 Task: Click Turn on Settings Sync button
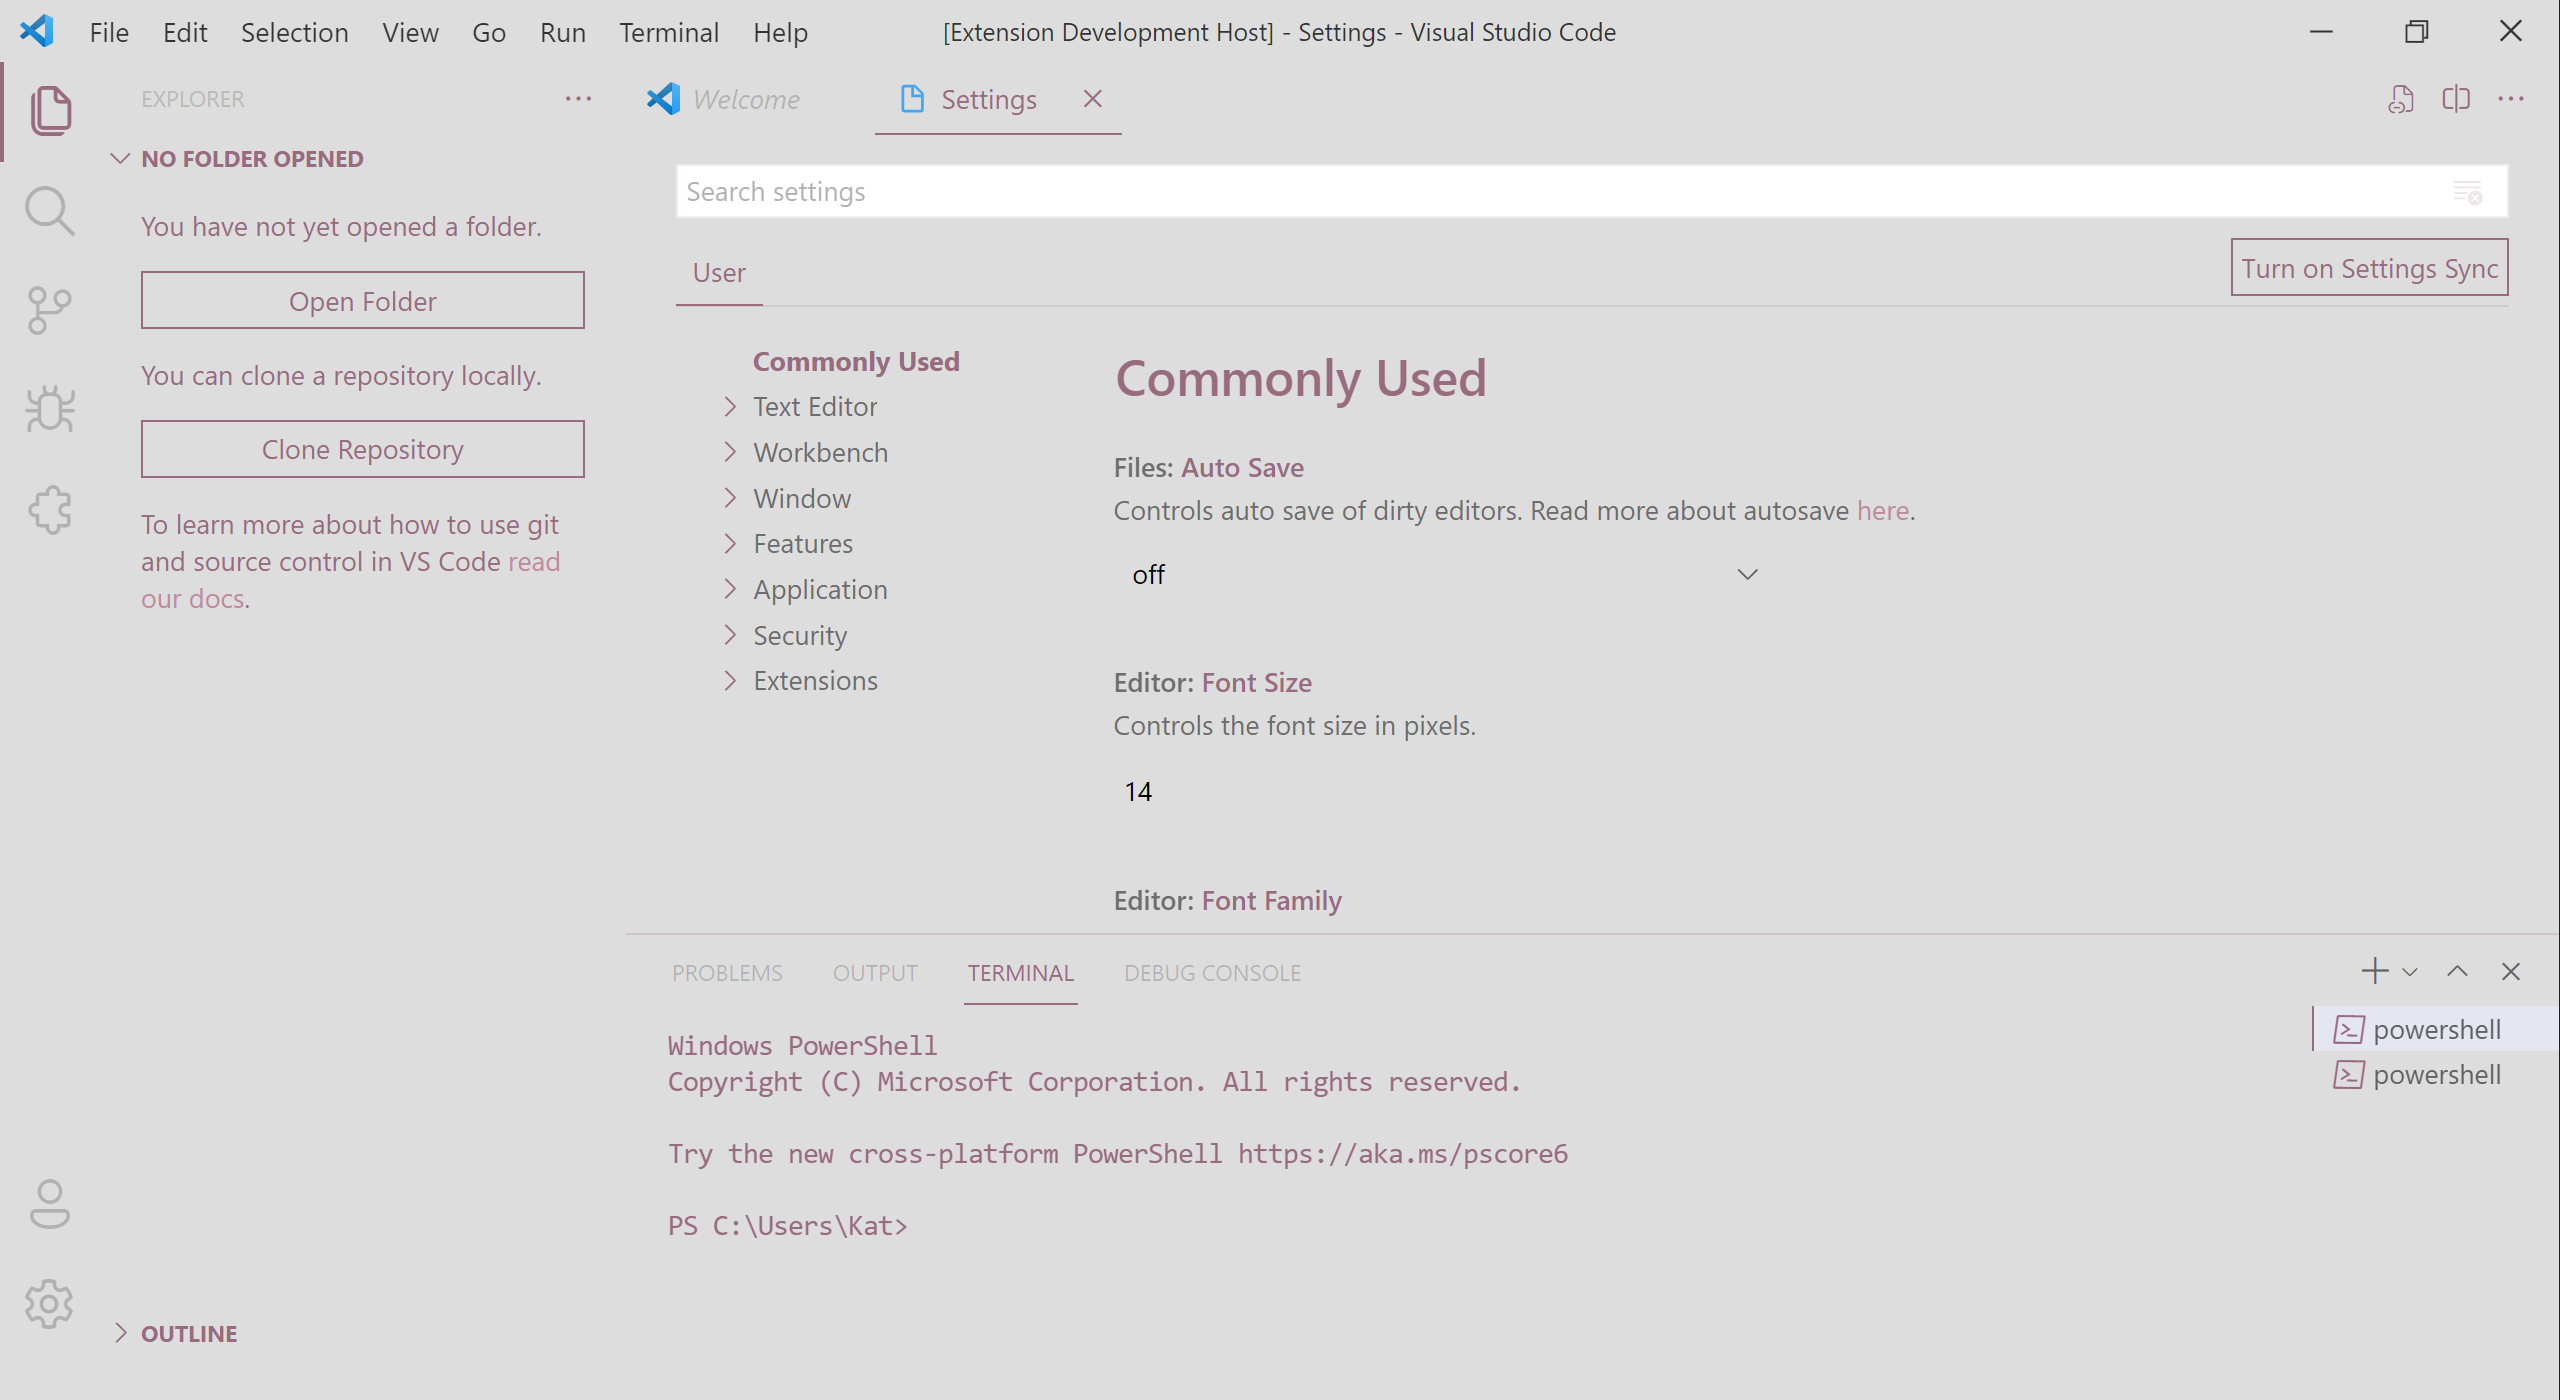coord(2368,268)
